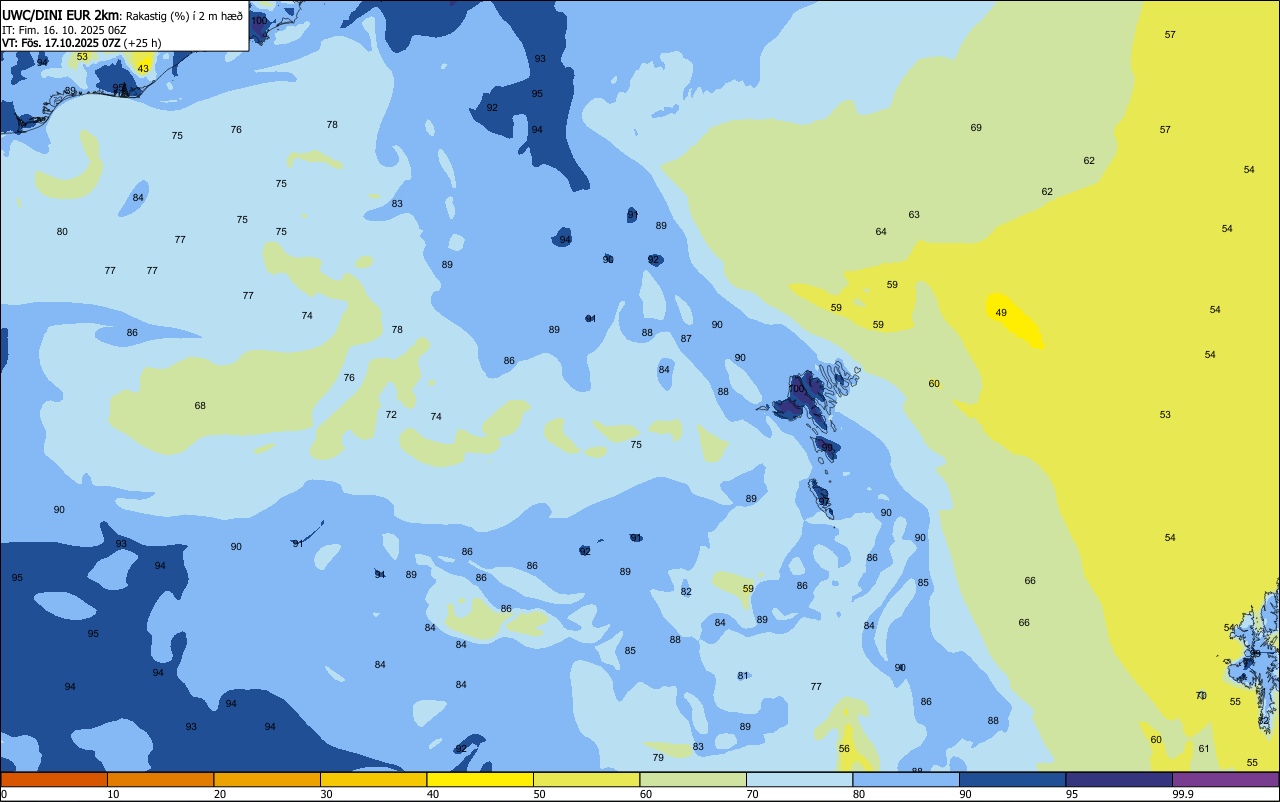Click the humidity value '56' on the map
The height and width of the screenshot is (802, 1280).
844,749
